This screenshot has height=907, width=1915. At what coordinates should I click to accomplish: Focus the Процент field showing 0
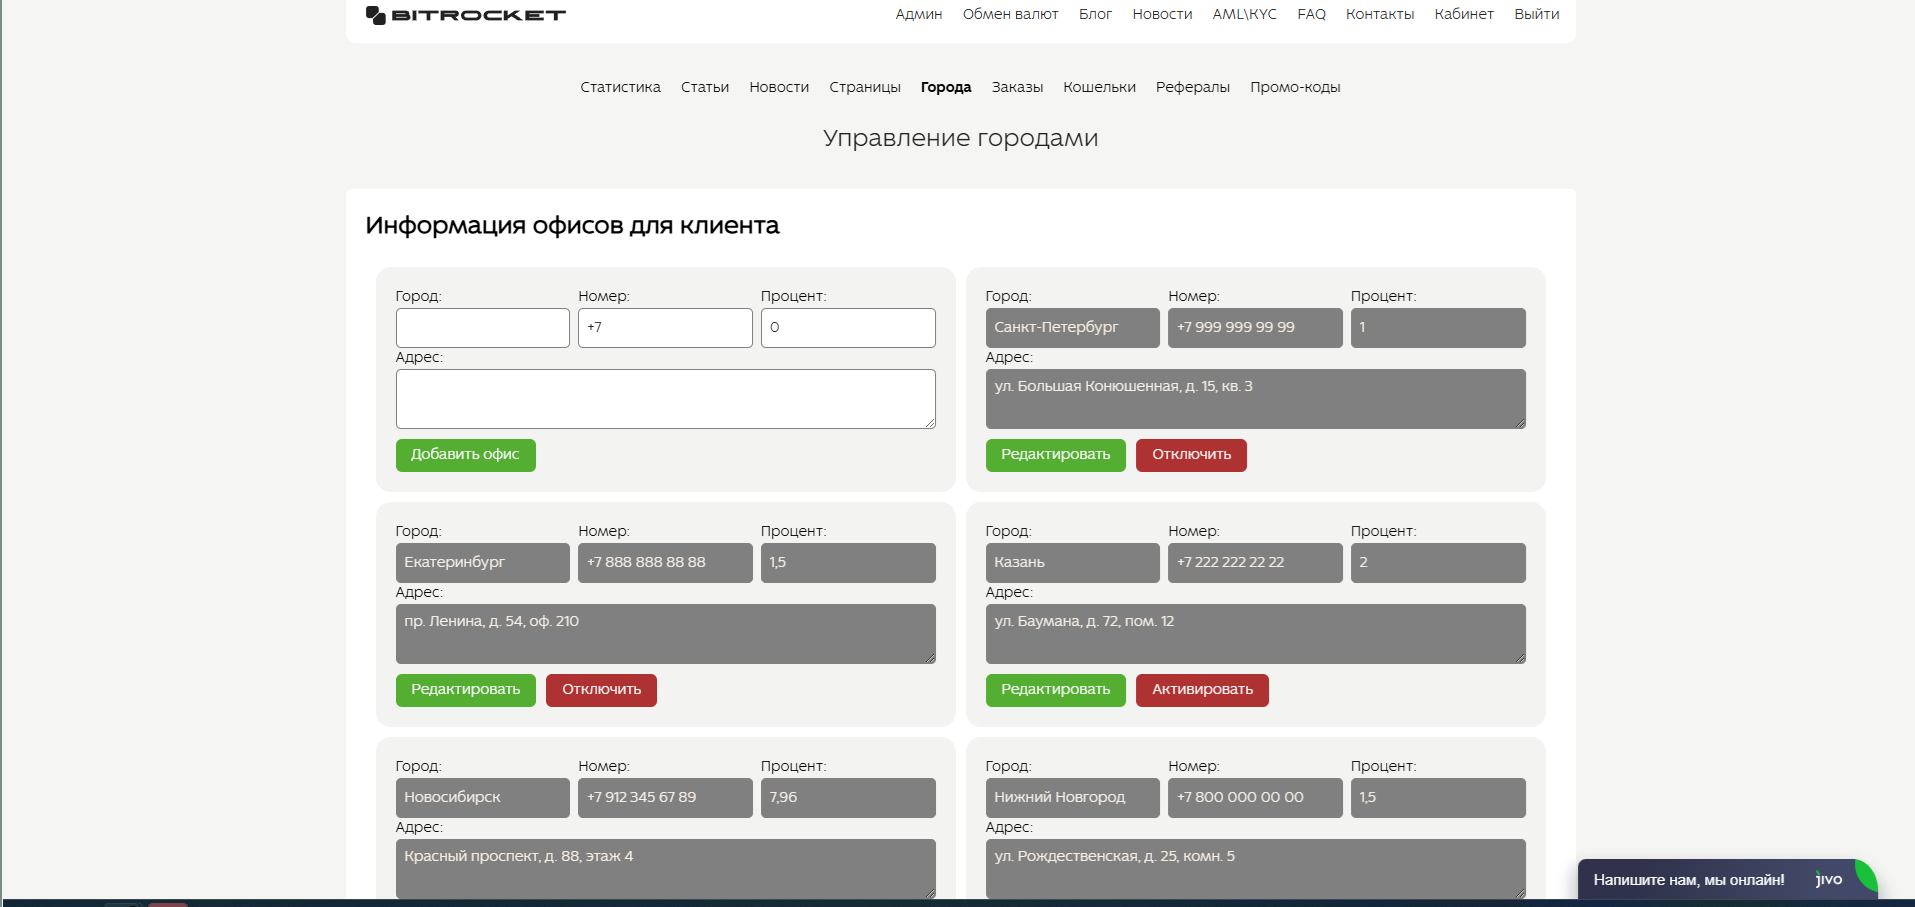pyautogui.click(x=848, y=328)
